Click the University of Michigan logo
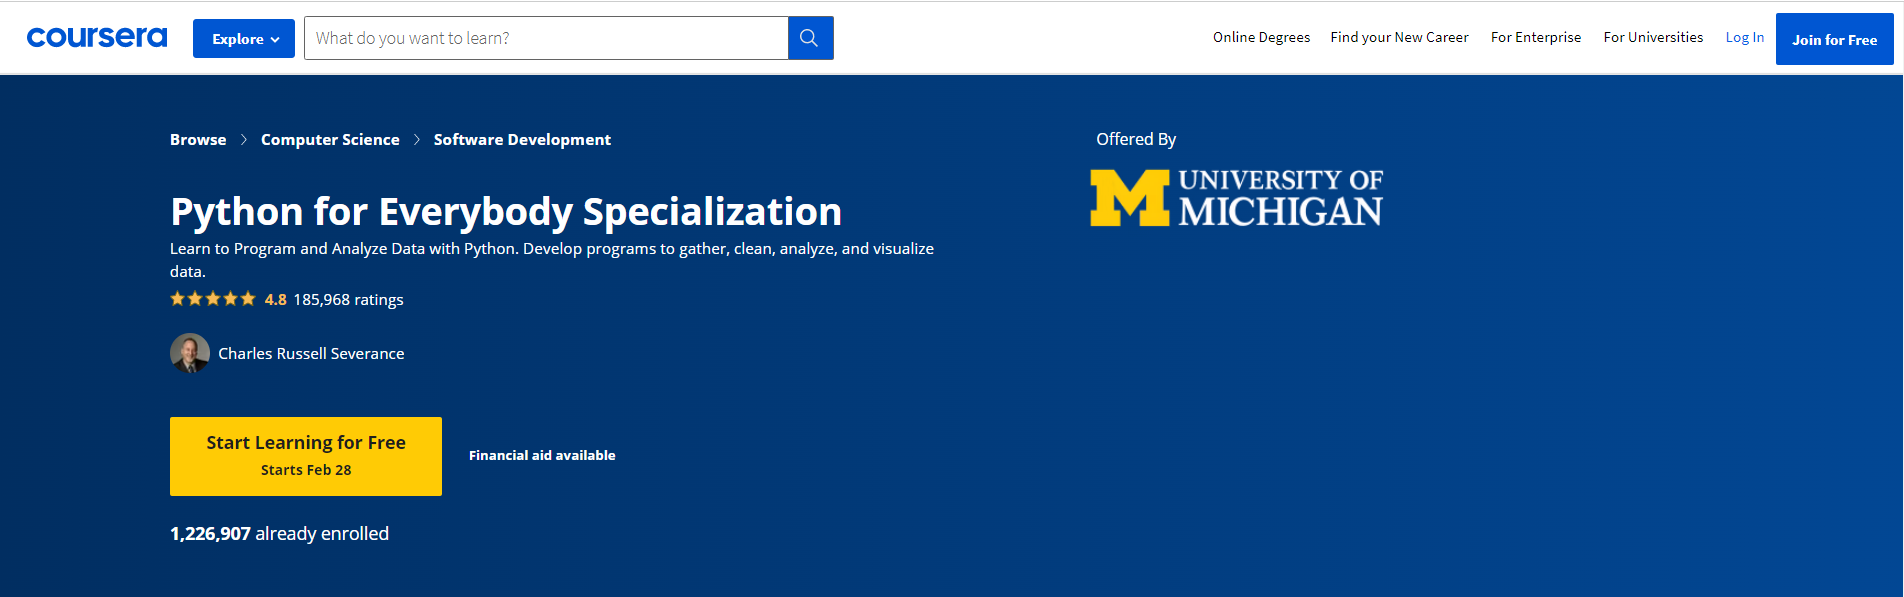The width and height of the screenshot is (1904, 597). (1236, 198)
